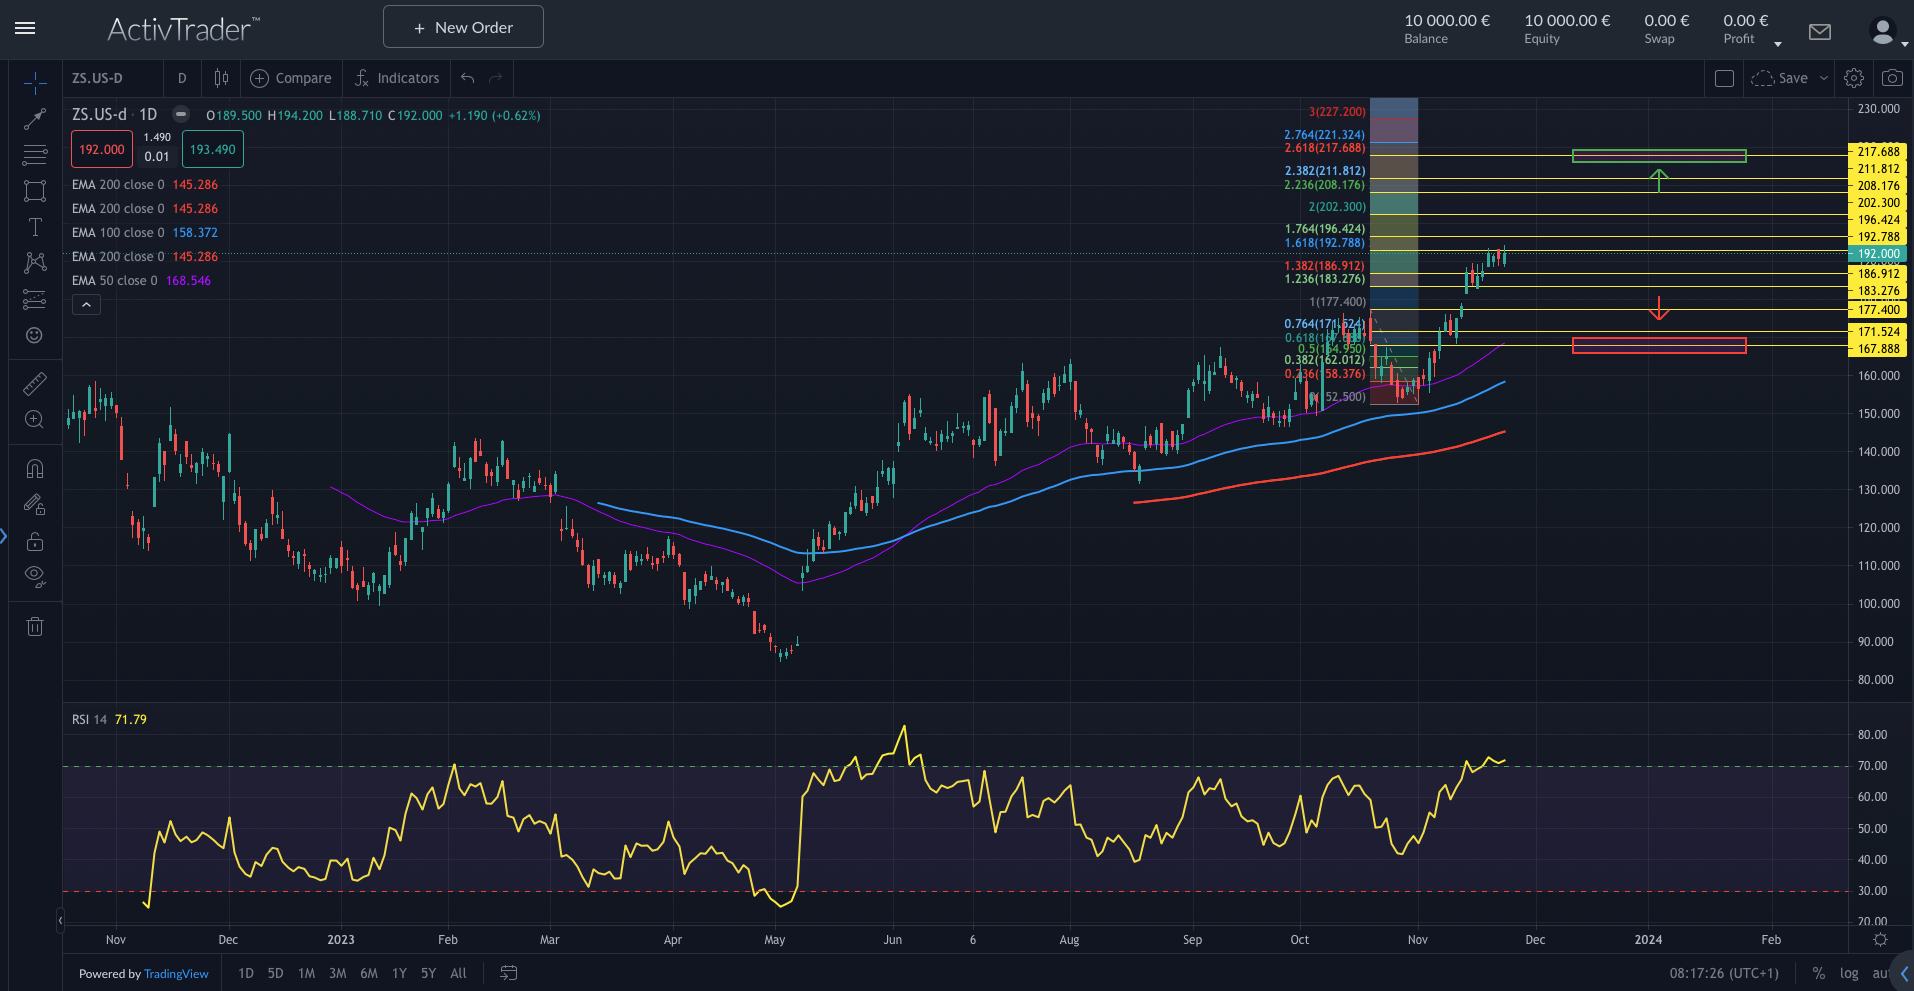The height and width of the screenshot is (991, 1914).
Task: Toggle lock all drawing tools
Action: [35, 541]
